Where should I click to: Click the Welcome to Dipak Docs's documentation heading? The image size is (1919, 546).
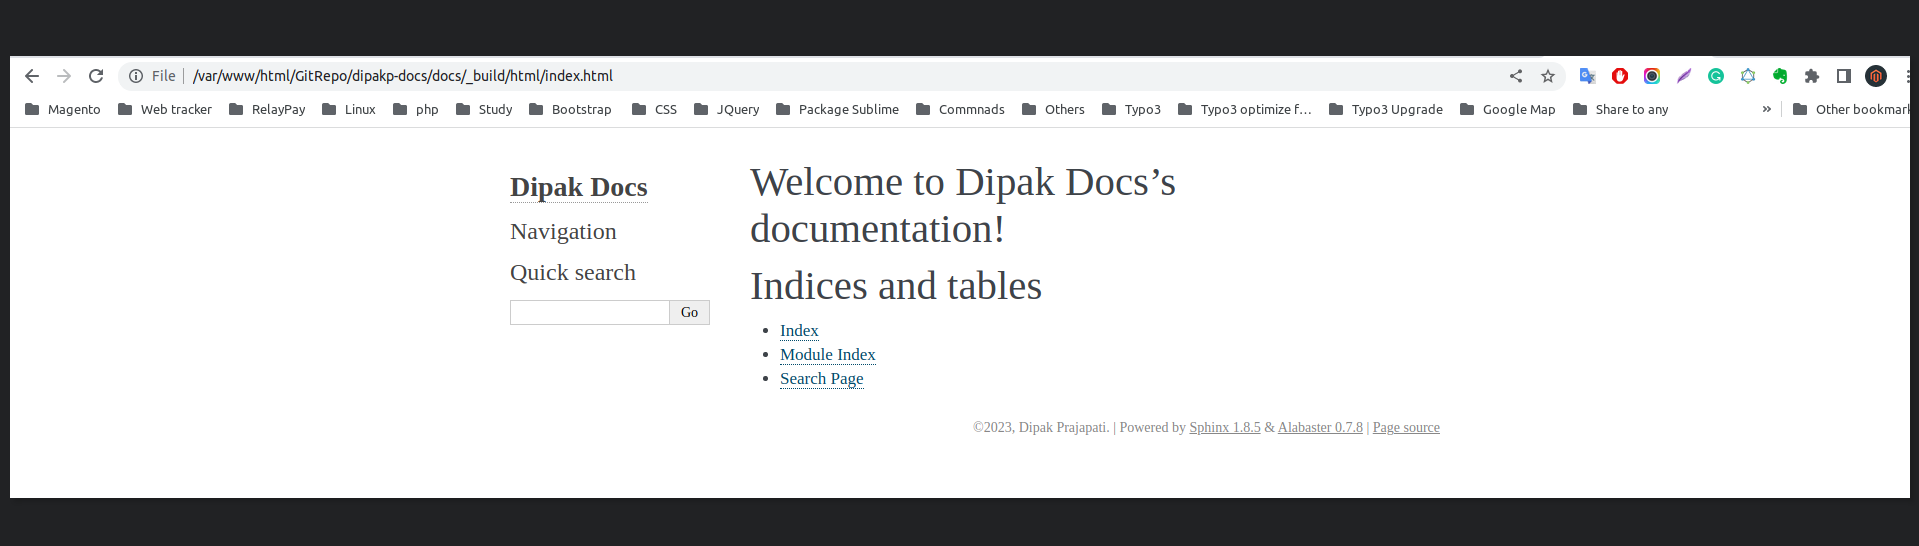(963, 206)
